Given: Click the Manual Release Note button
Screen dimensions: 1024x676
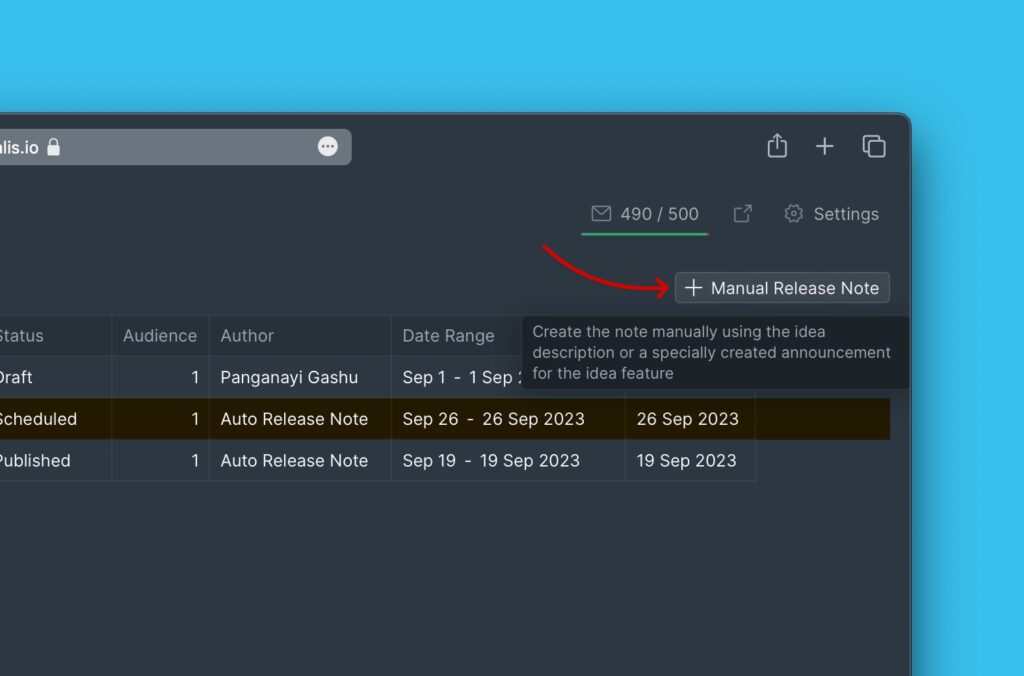Looking at the screenshot, I should pyautogui.click(x=783, y=288).
